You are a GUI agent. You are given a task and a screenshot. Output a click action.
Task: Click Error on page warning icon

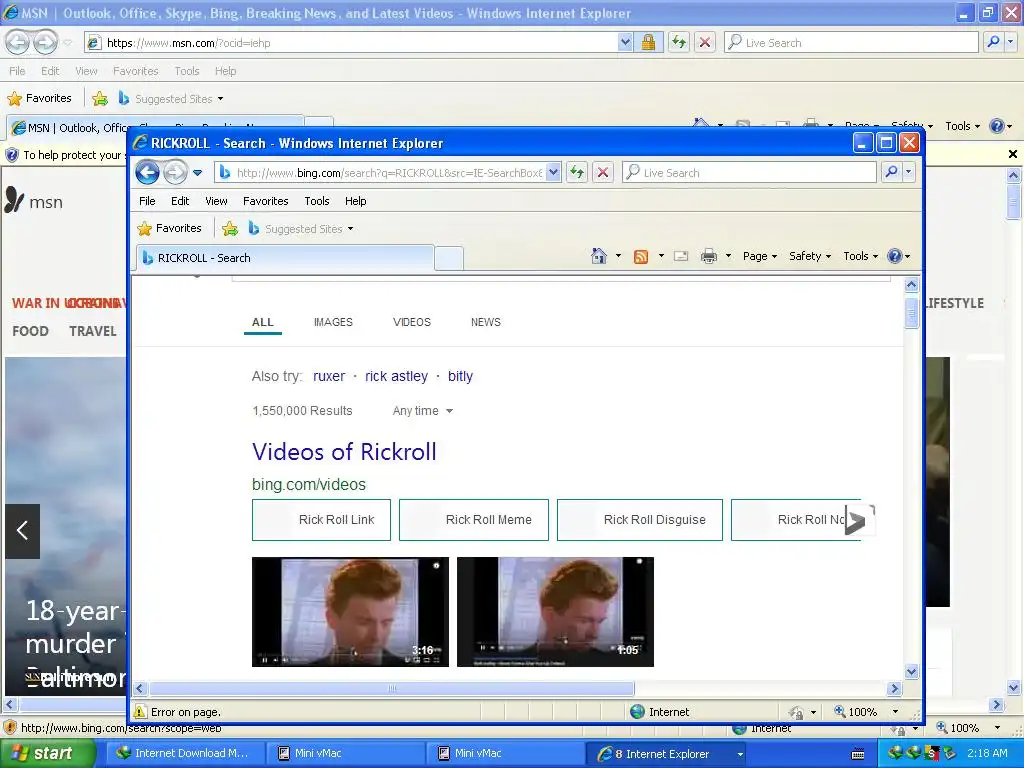(x=140, y=712)
